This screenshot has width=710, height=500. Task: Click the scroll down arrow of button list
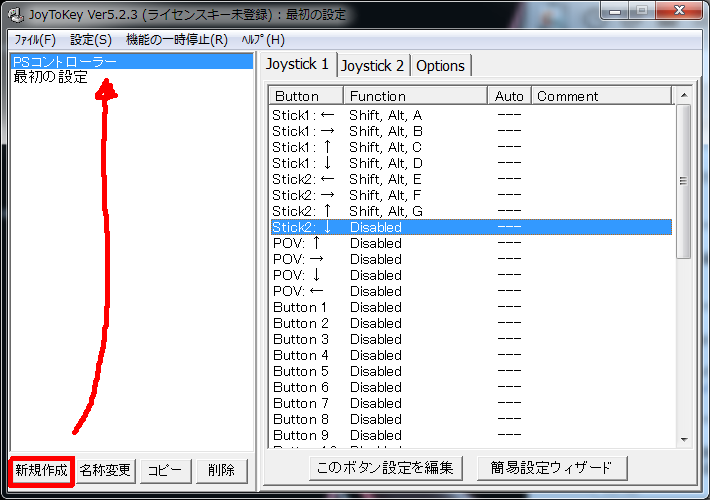[684, 439]
